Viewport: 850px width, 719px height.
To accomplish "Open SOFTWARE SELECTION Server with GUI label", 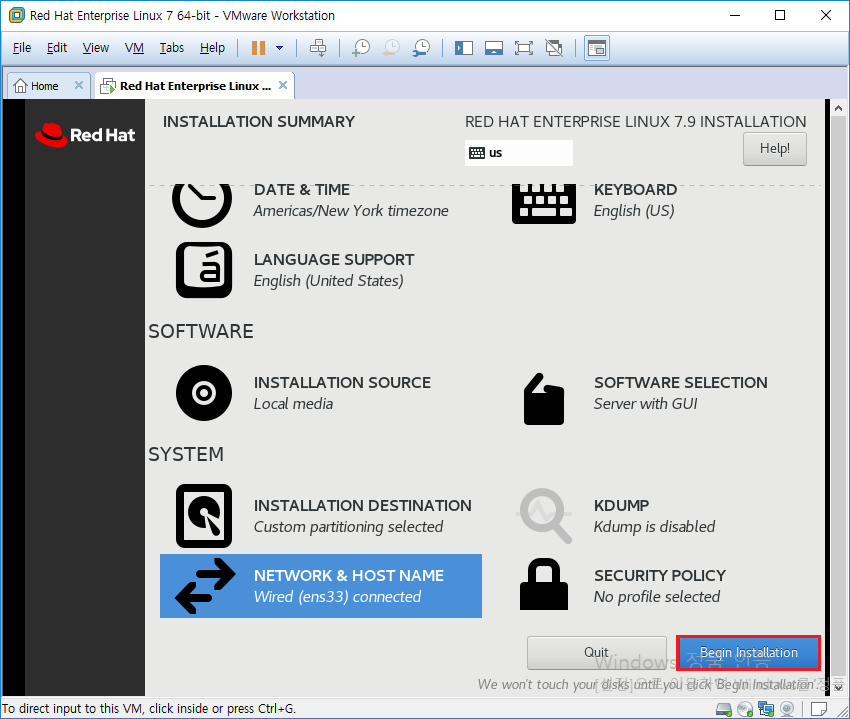I will coord(680,393).
